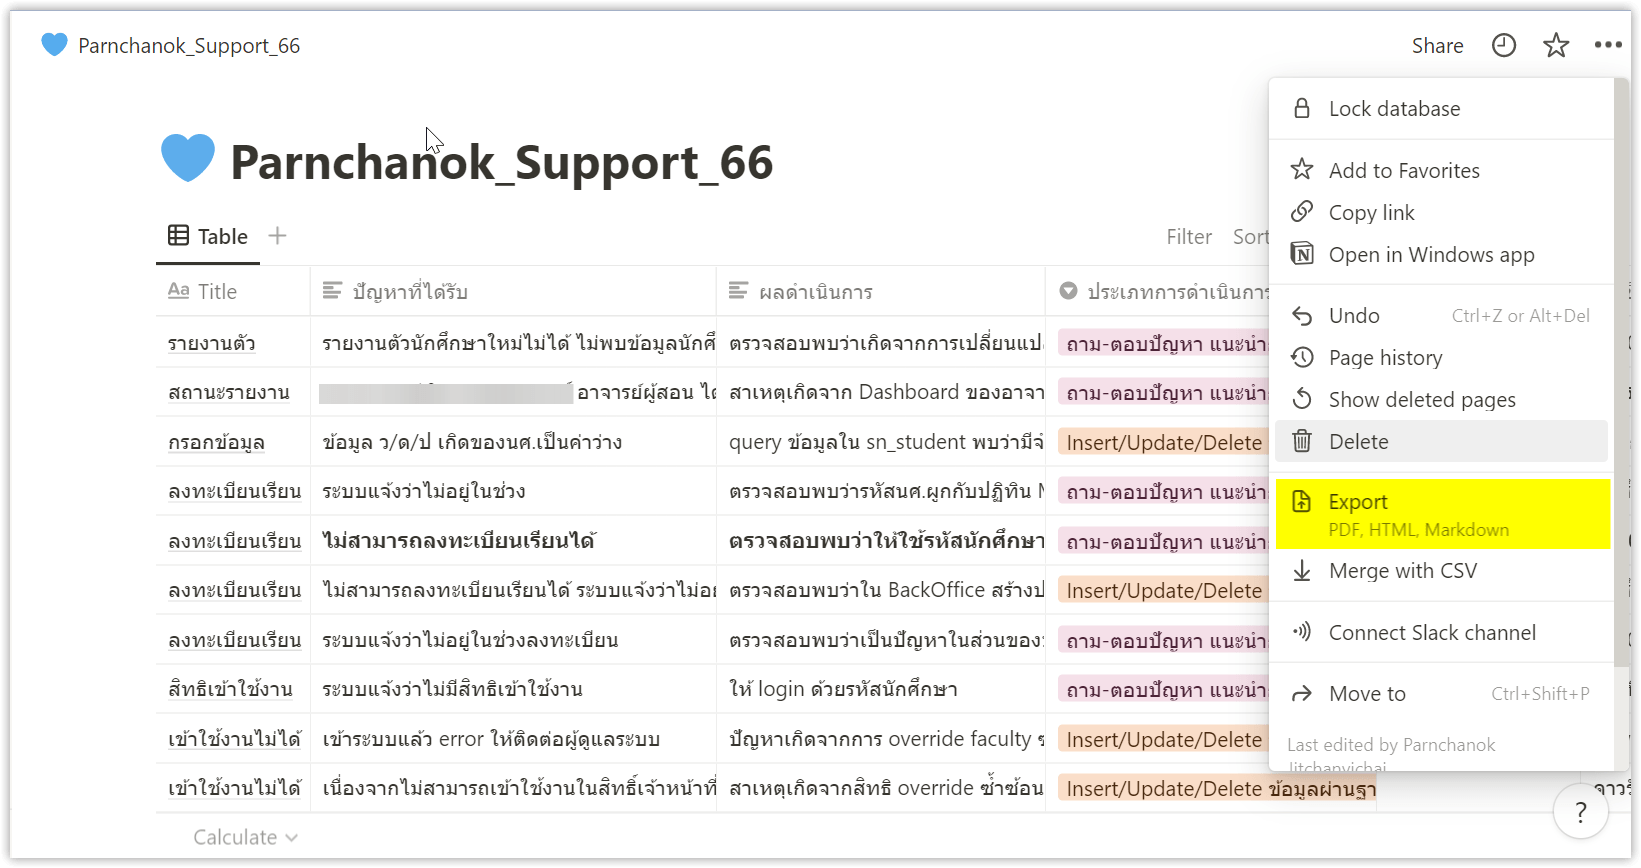This screenshot has height=868, width=1641.
Task: Select Export from the menu
Action: pyautogui.click(x=1442, y=514)
